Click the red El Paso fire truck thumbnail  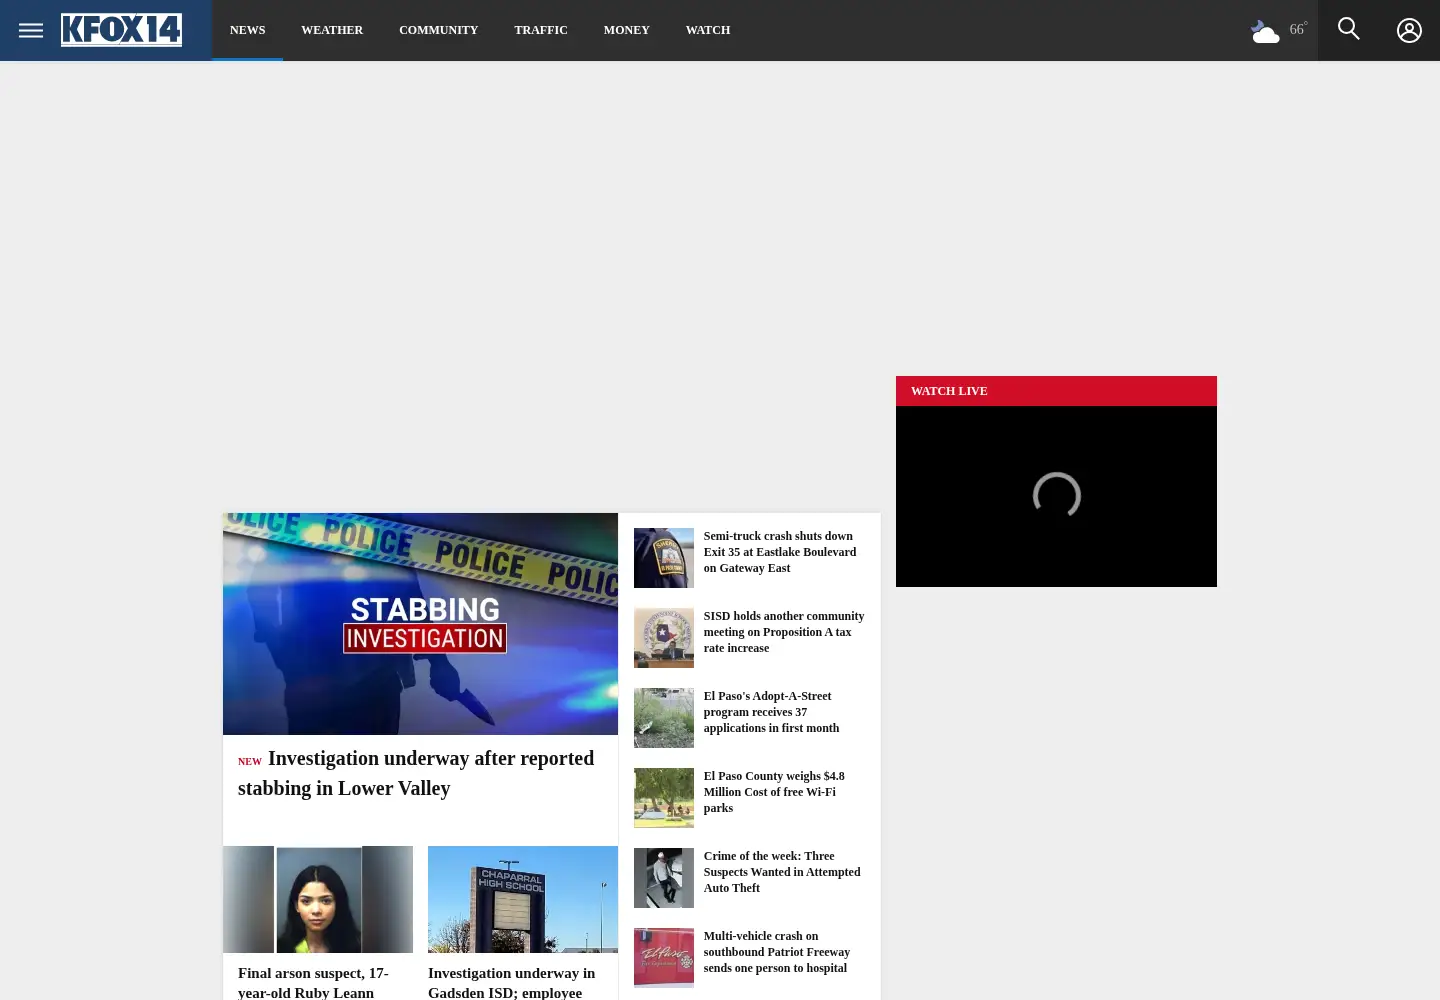[664, 958]
